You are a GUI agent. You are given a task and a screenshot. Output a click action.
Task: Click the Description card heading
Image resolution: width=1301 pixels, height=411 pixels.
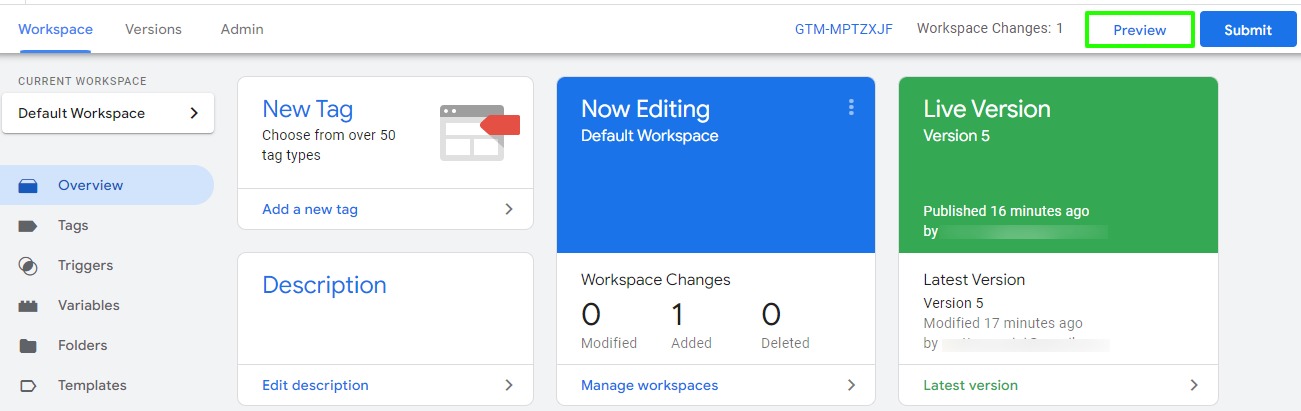[324, 285]
